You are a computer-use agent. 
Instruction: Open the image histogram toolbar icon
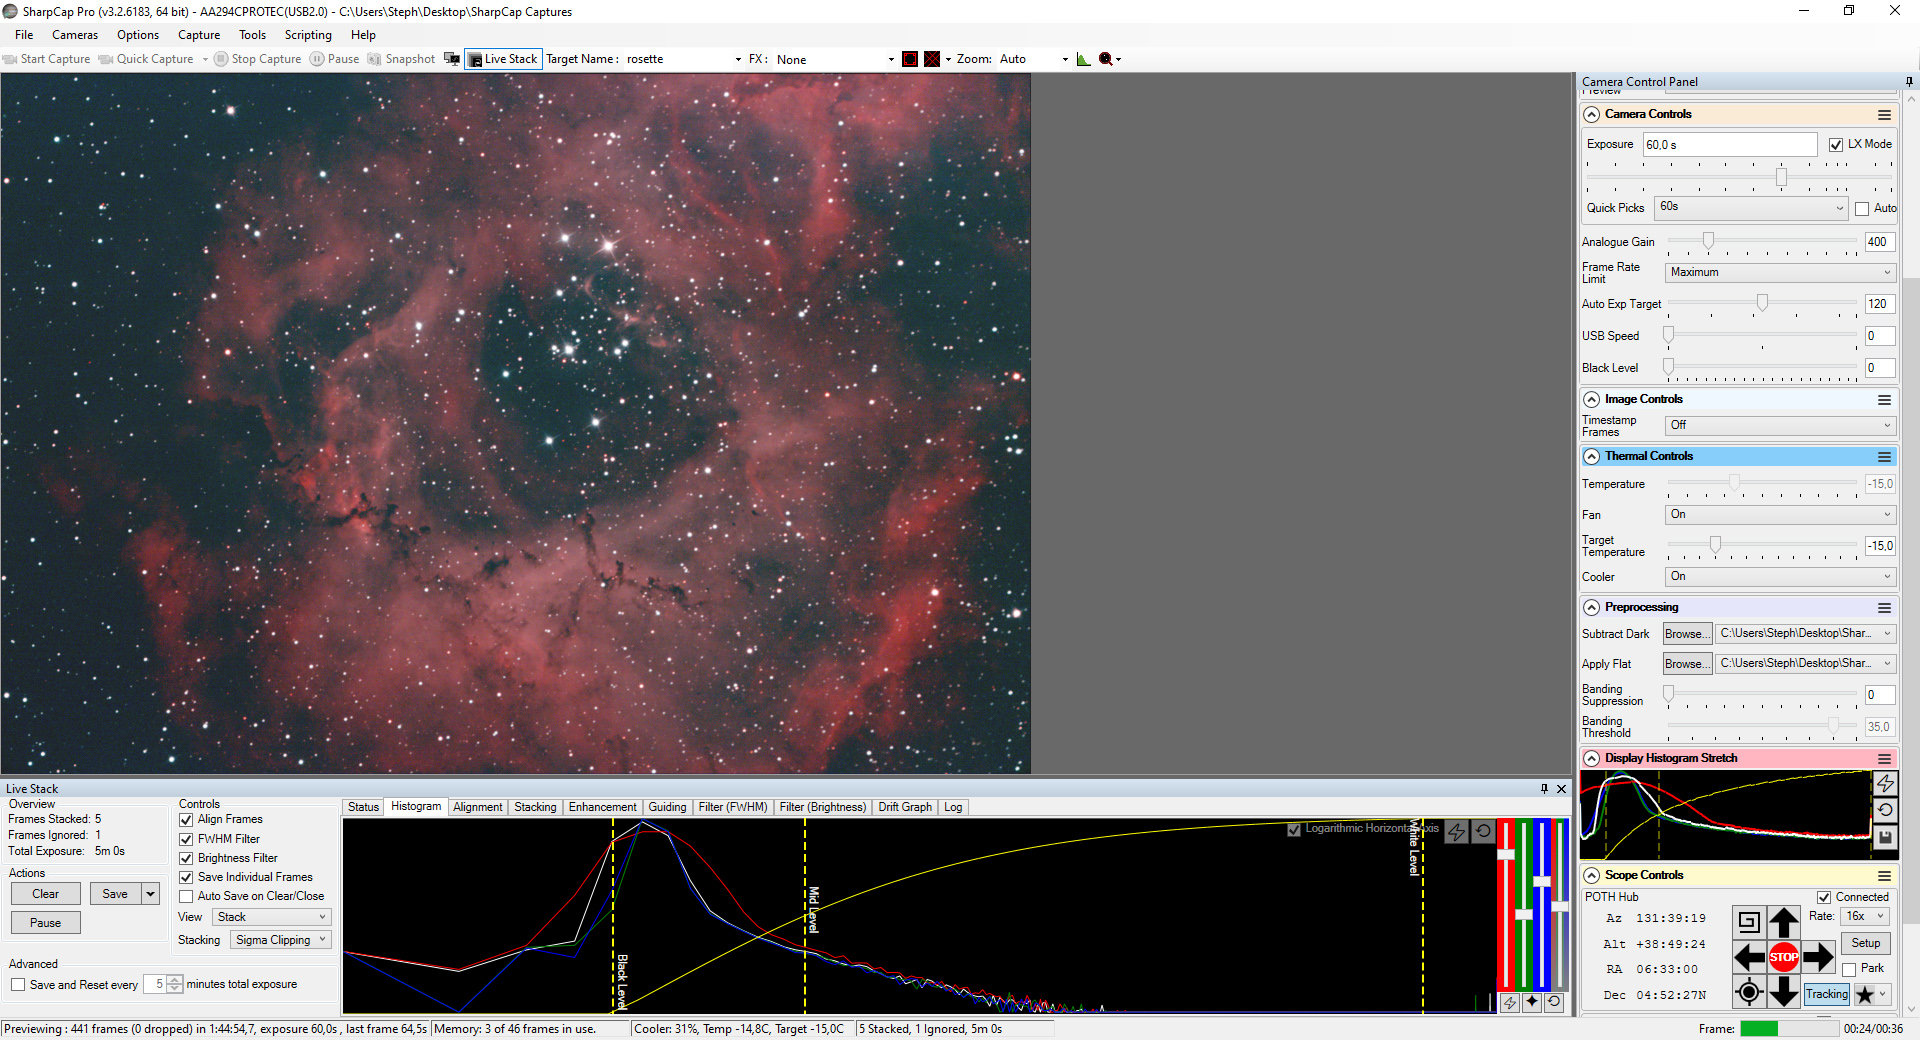tap(1083, 59)
